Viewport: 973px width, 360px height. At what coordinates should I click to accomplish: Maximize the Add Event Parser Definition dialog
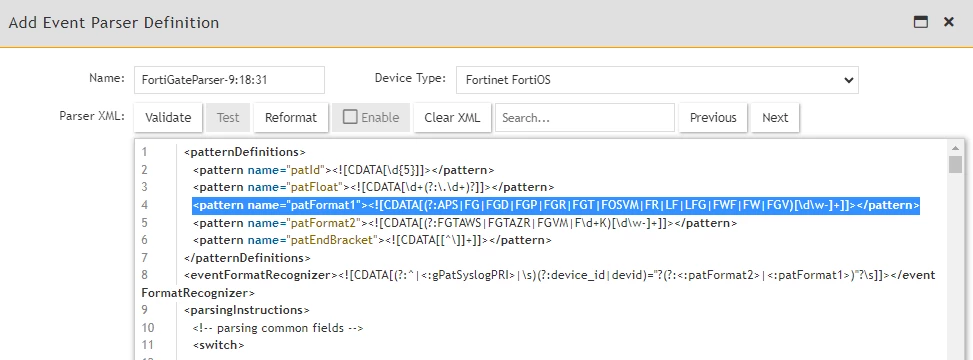click(x=921, y=22)
